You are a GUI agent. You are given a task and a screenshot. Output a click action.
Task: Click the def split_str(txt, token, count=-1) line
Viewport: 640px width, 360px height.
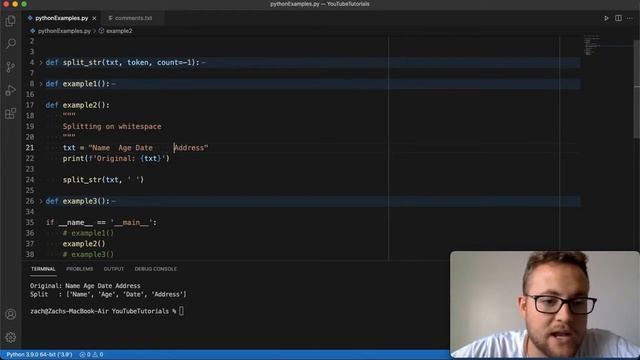click(x=122, y=62)
